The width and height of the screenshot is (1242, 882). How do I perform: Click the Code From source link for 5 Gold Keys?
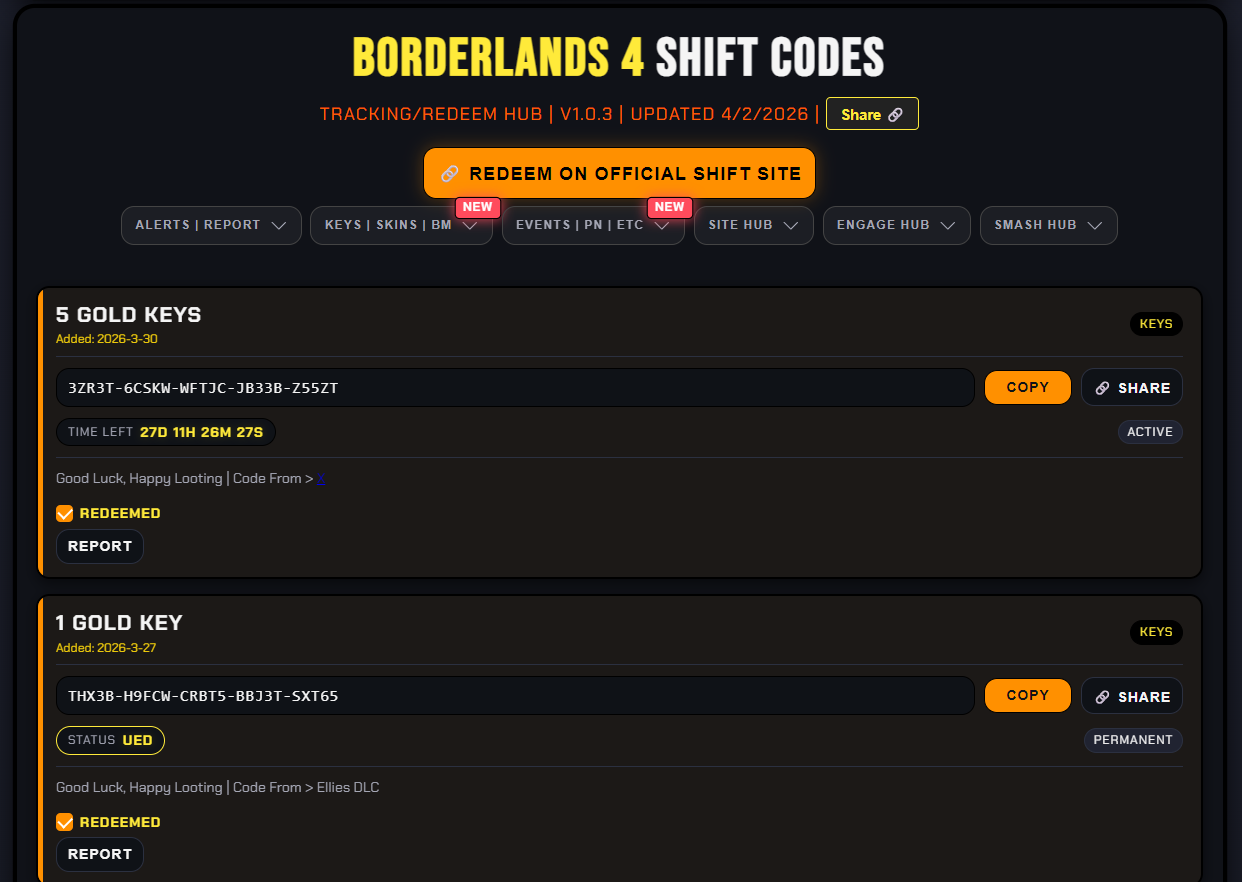click(321, 480)
